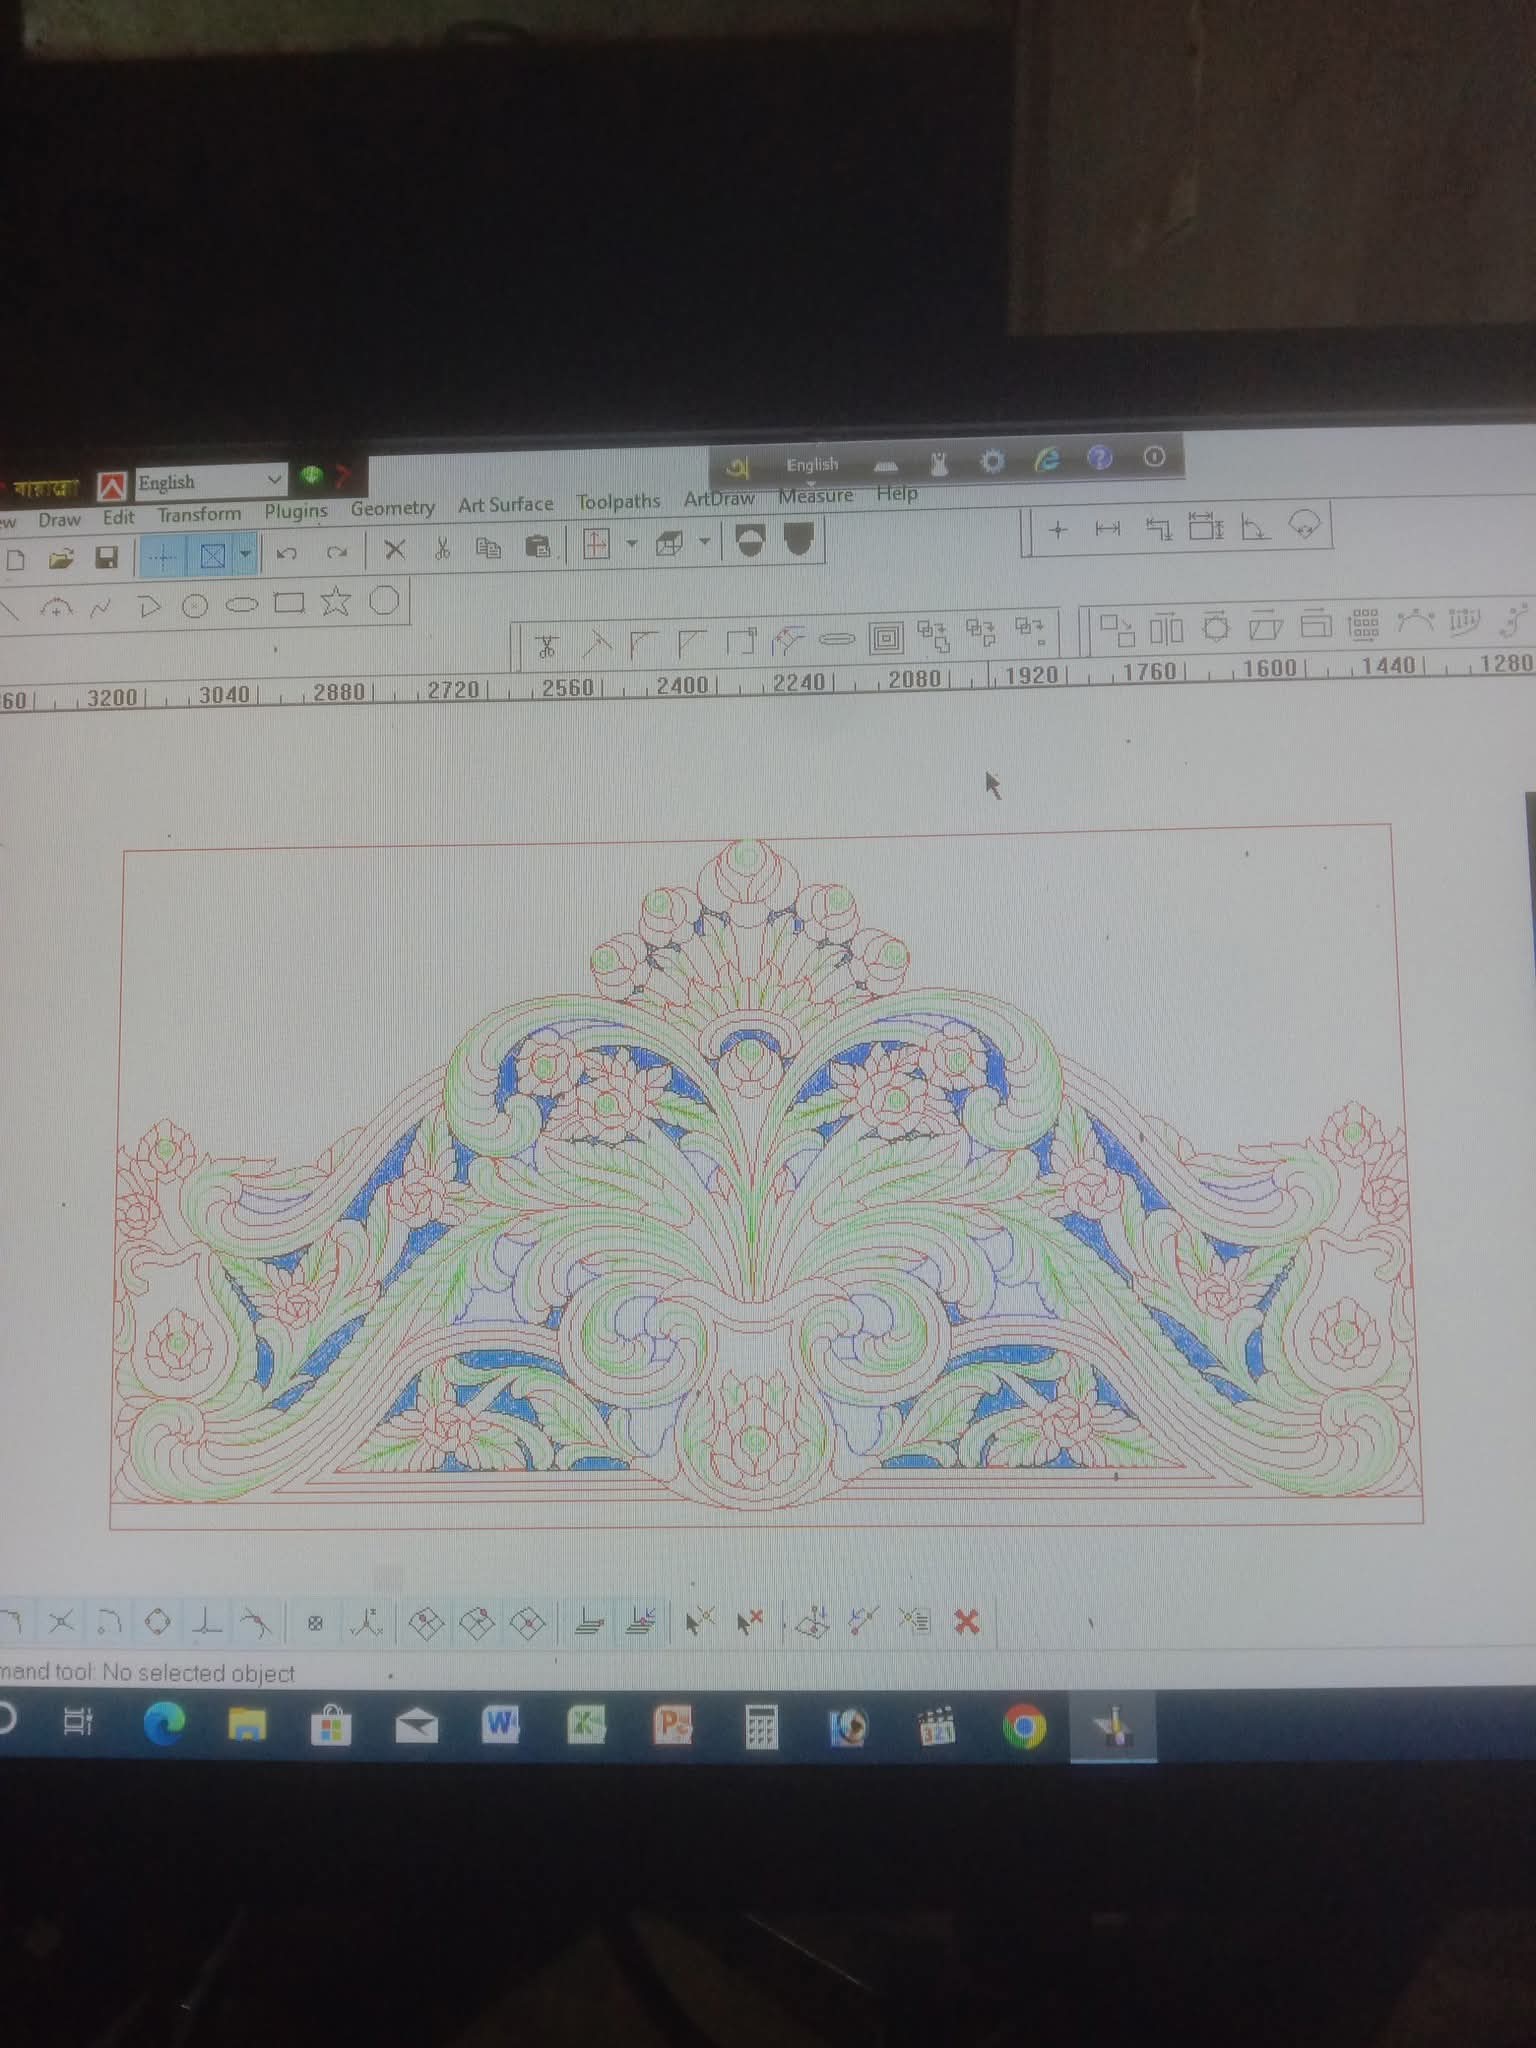Click the red view-plane grid icon
This screenshot has width=1536, height=2048.
pyautogui.click(x=596, y=544)
